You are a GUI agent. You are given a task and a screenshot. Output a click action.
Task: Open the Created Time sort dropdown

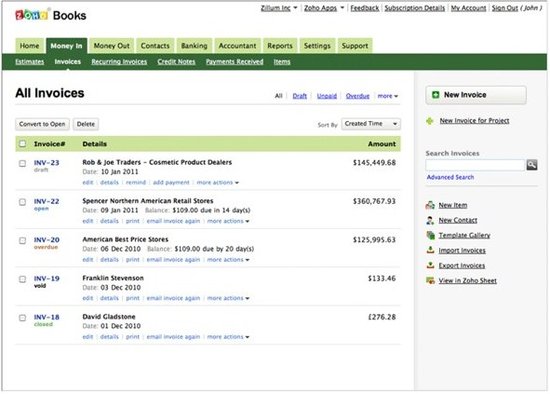tap(371, 124)
